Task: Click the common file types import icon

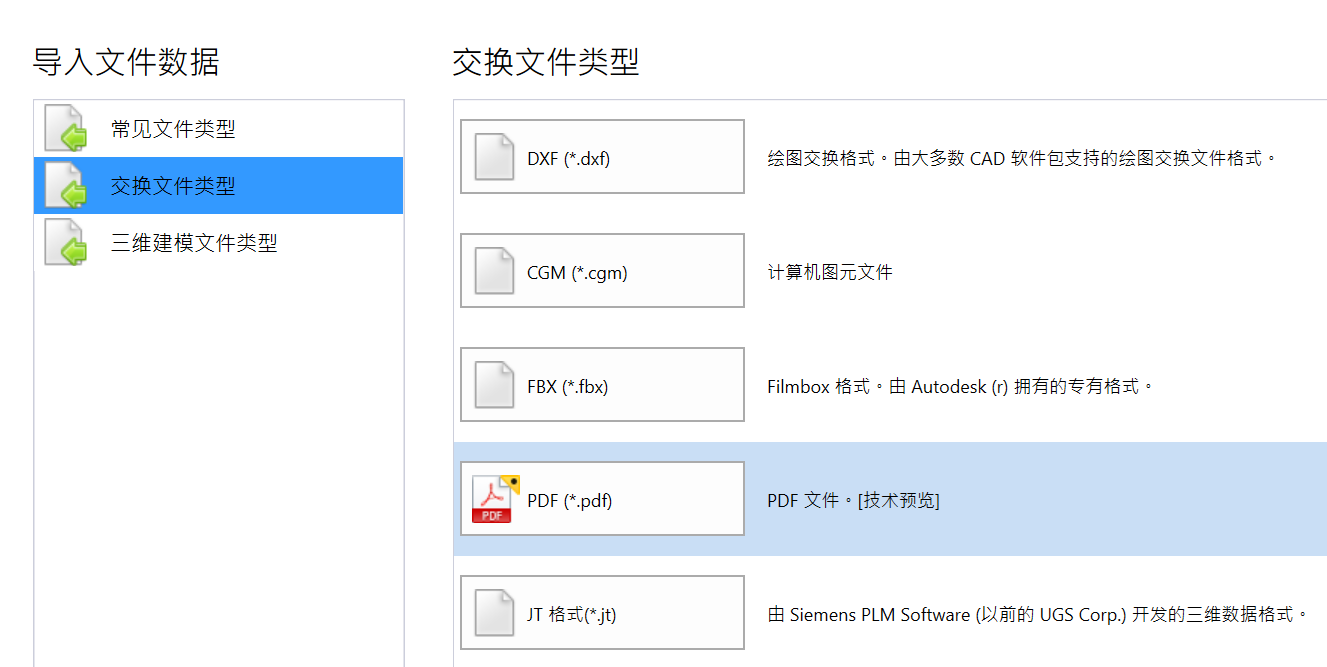Action: pyautogui.click(x=66, y=128)
